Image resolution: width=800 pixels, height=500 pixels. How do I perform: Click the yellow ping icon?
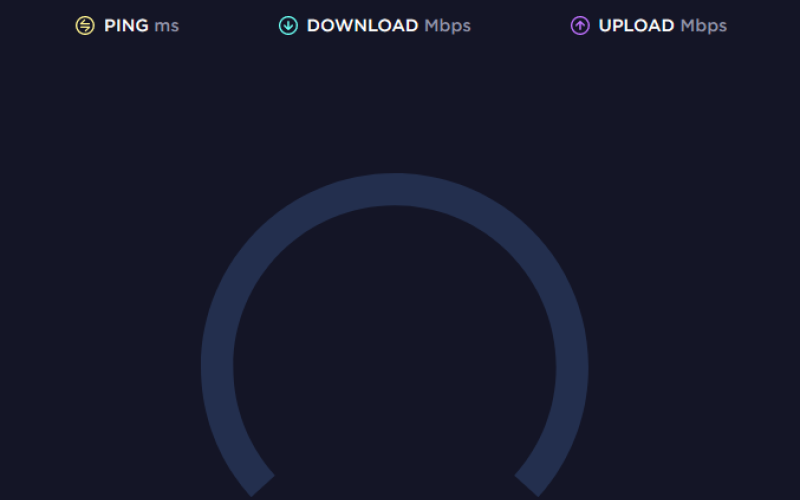(x=85, y=26)
